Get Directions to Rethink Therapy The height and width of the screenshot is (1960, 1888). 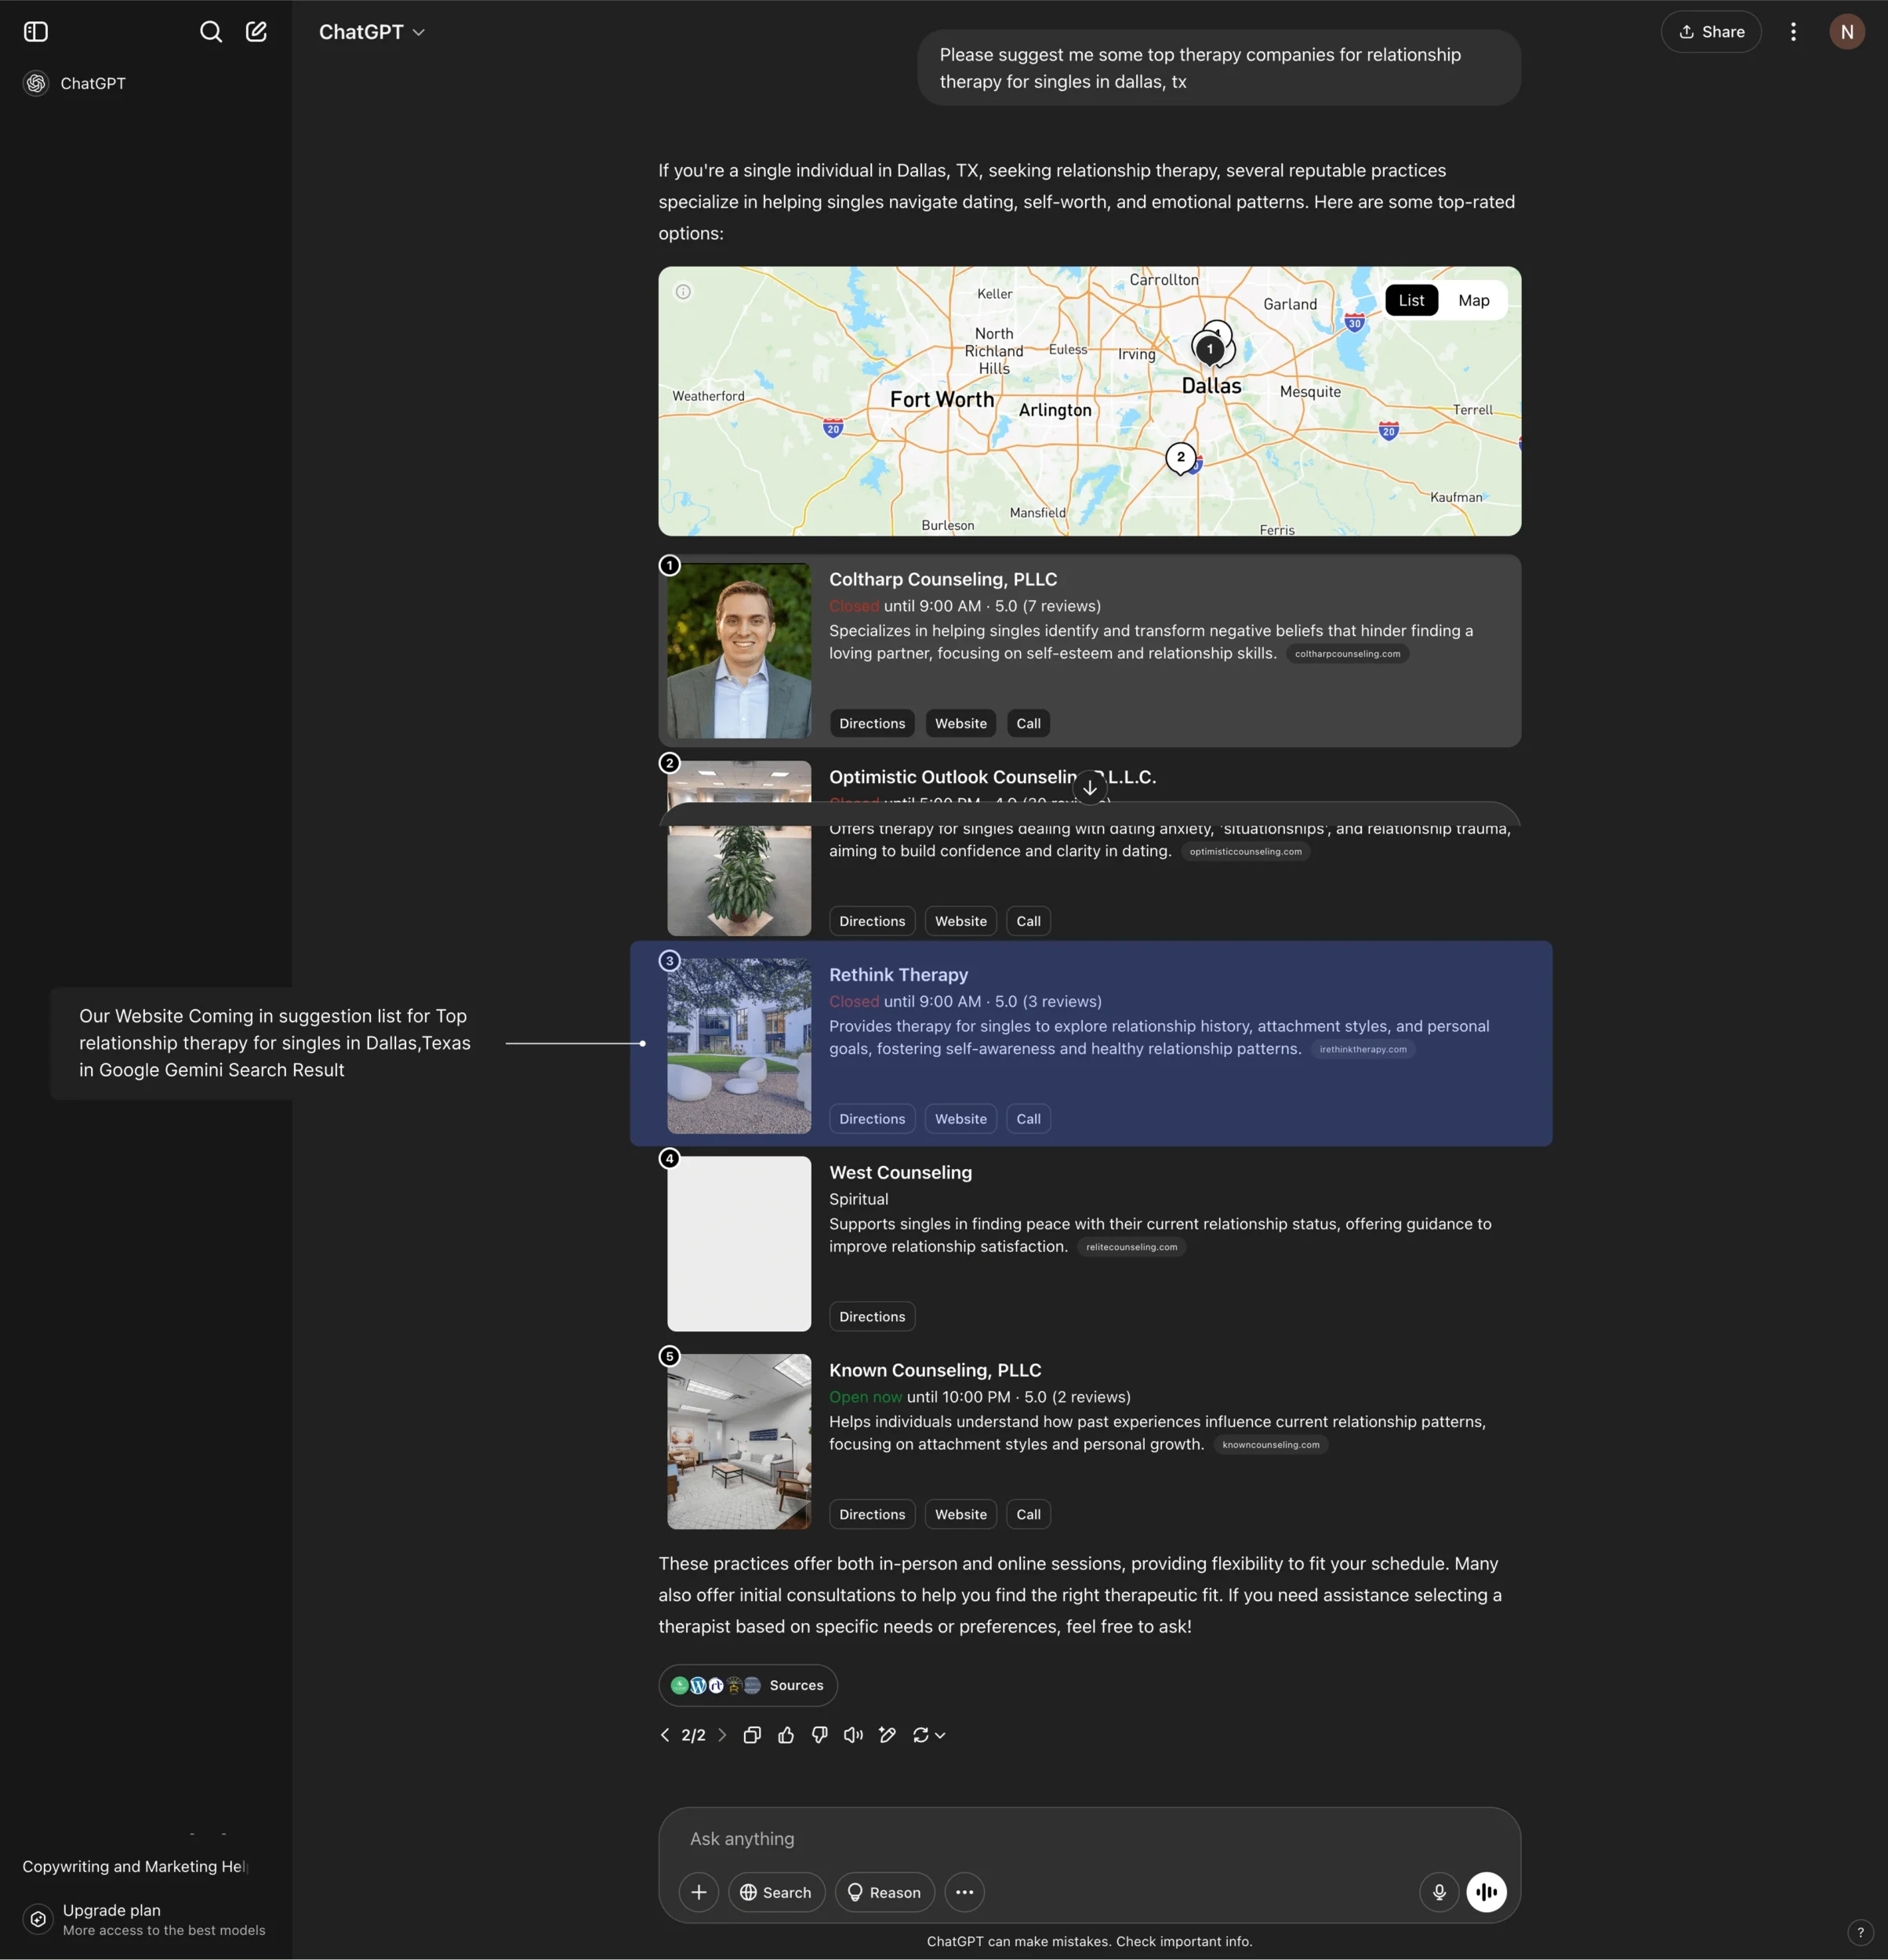[x=872, y=1119]
